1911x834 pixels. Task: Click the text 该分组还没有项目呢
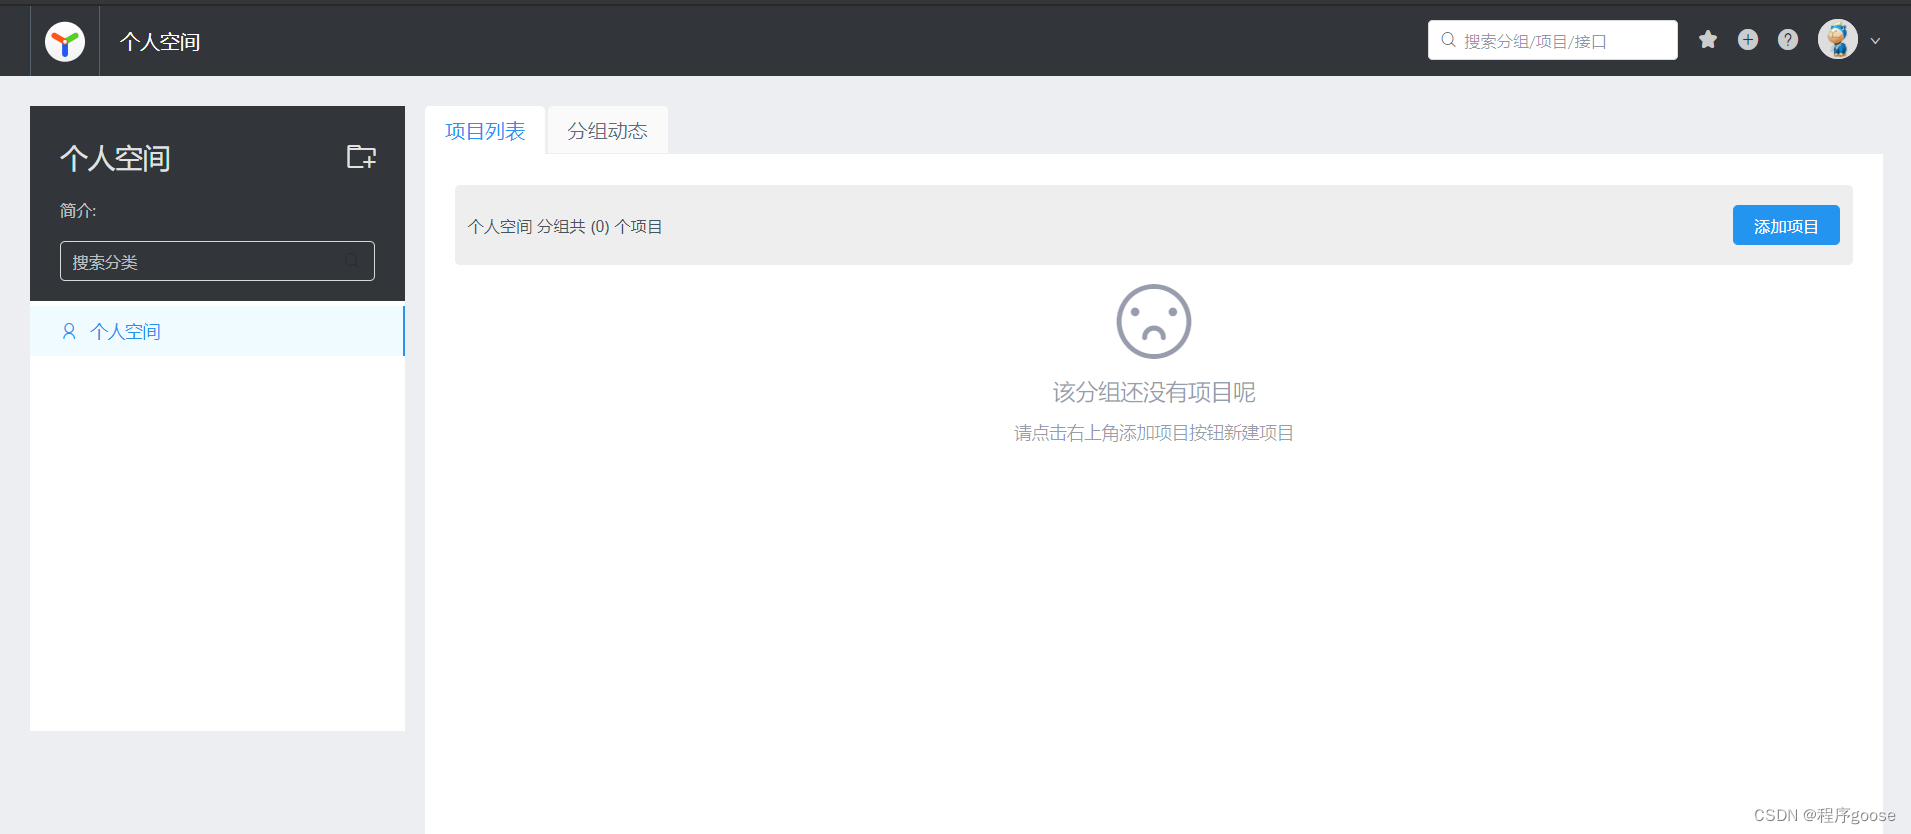point(1154,392)
